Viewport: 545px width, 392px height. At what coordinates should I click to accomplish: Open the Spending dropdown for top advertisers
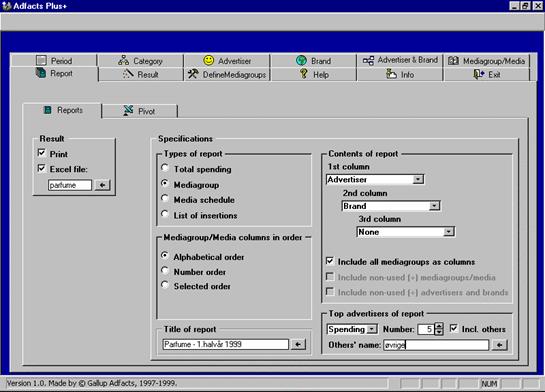[x=372, y=329]
